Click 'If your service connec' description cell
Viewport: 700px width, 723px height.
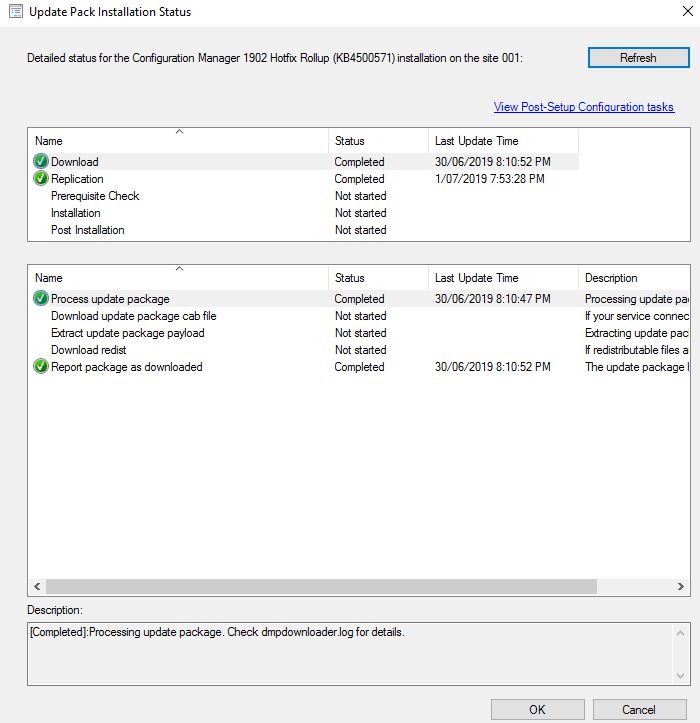click(637, 315)
